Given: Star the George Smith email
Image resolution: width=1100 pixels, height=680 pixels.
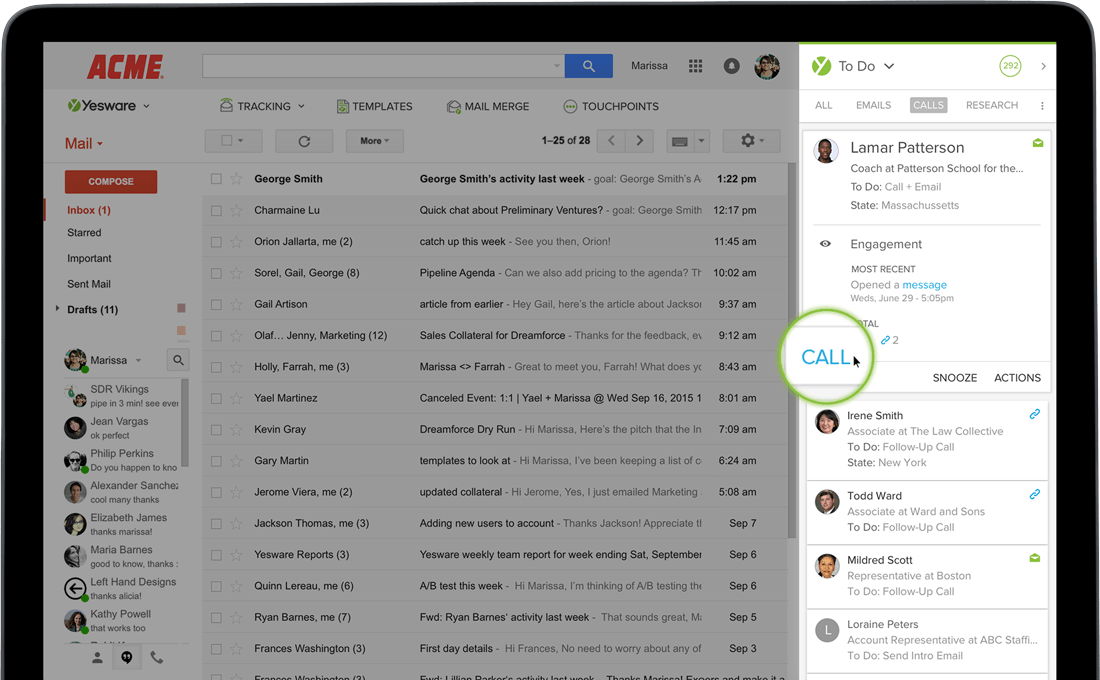Looking at the screenshot, I should 236,179.
